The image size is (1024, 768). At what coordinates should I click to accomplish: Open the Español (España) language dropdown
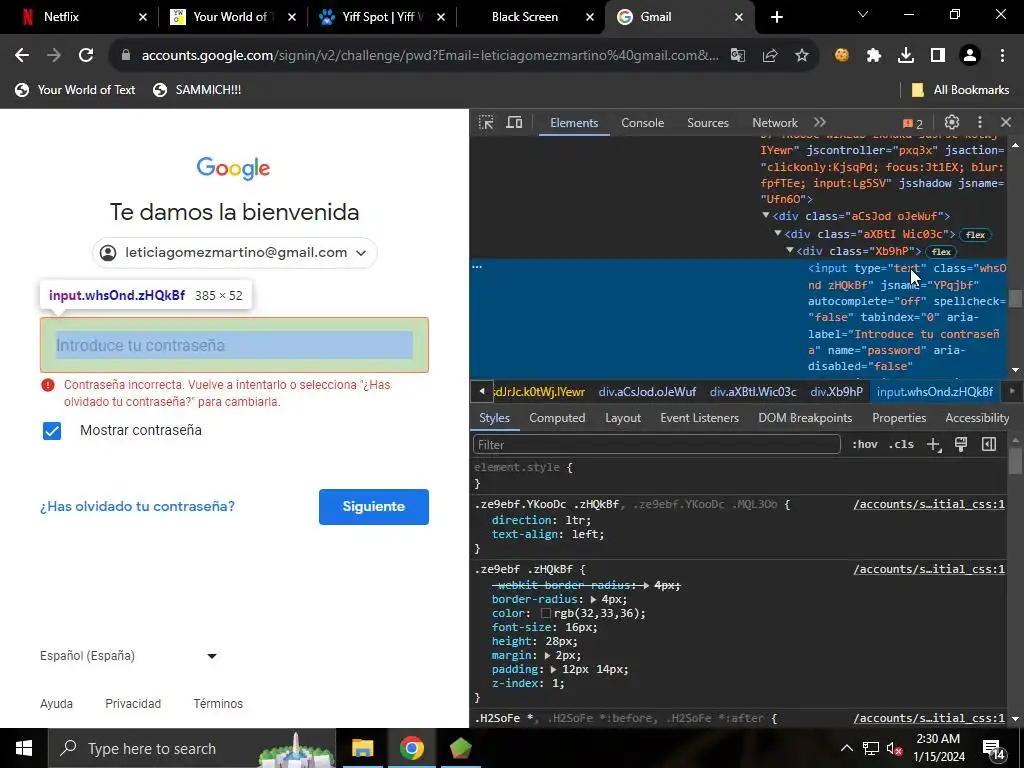[128, 656]
